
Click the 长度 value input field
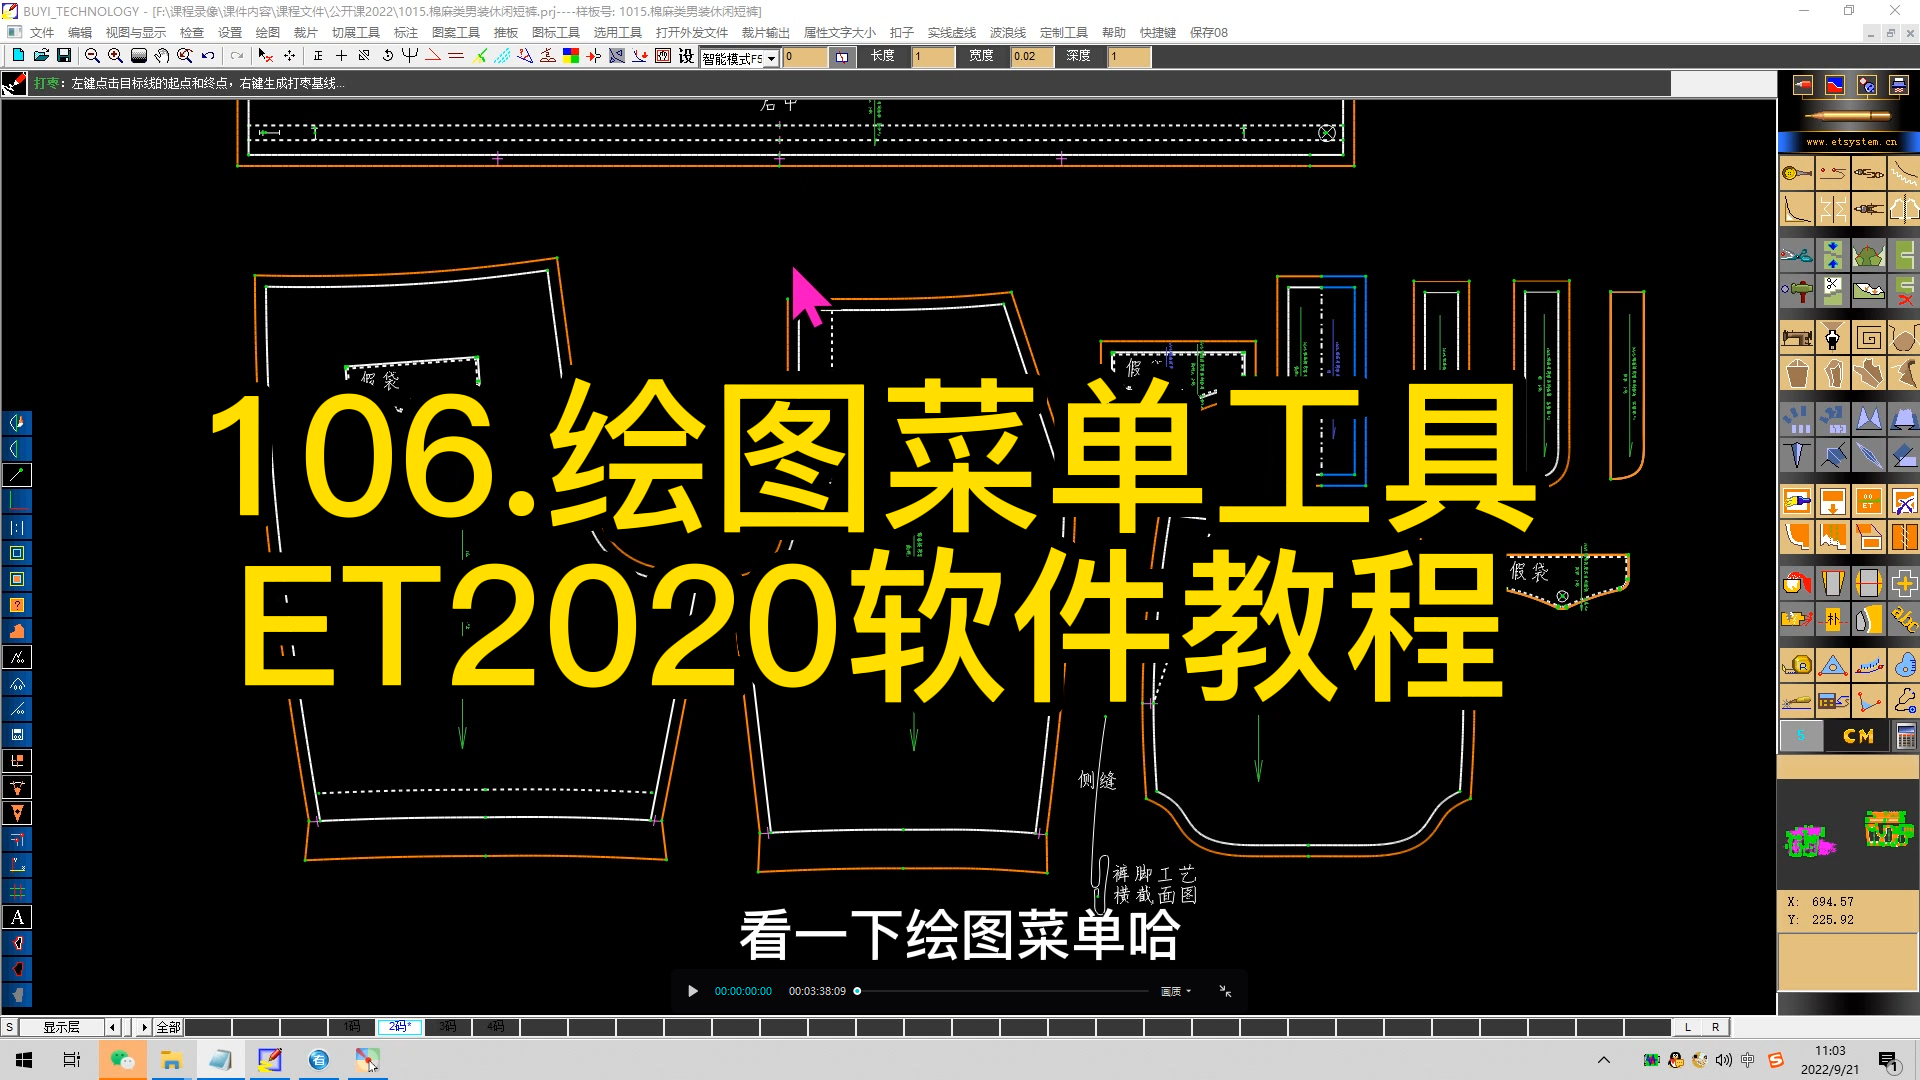pyautogui.click(x=933, y=57)
